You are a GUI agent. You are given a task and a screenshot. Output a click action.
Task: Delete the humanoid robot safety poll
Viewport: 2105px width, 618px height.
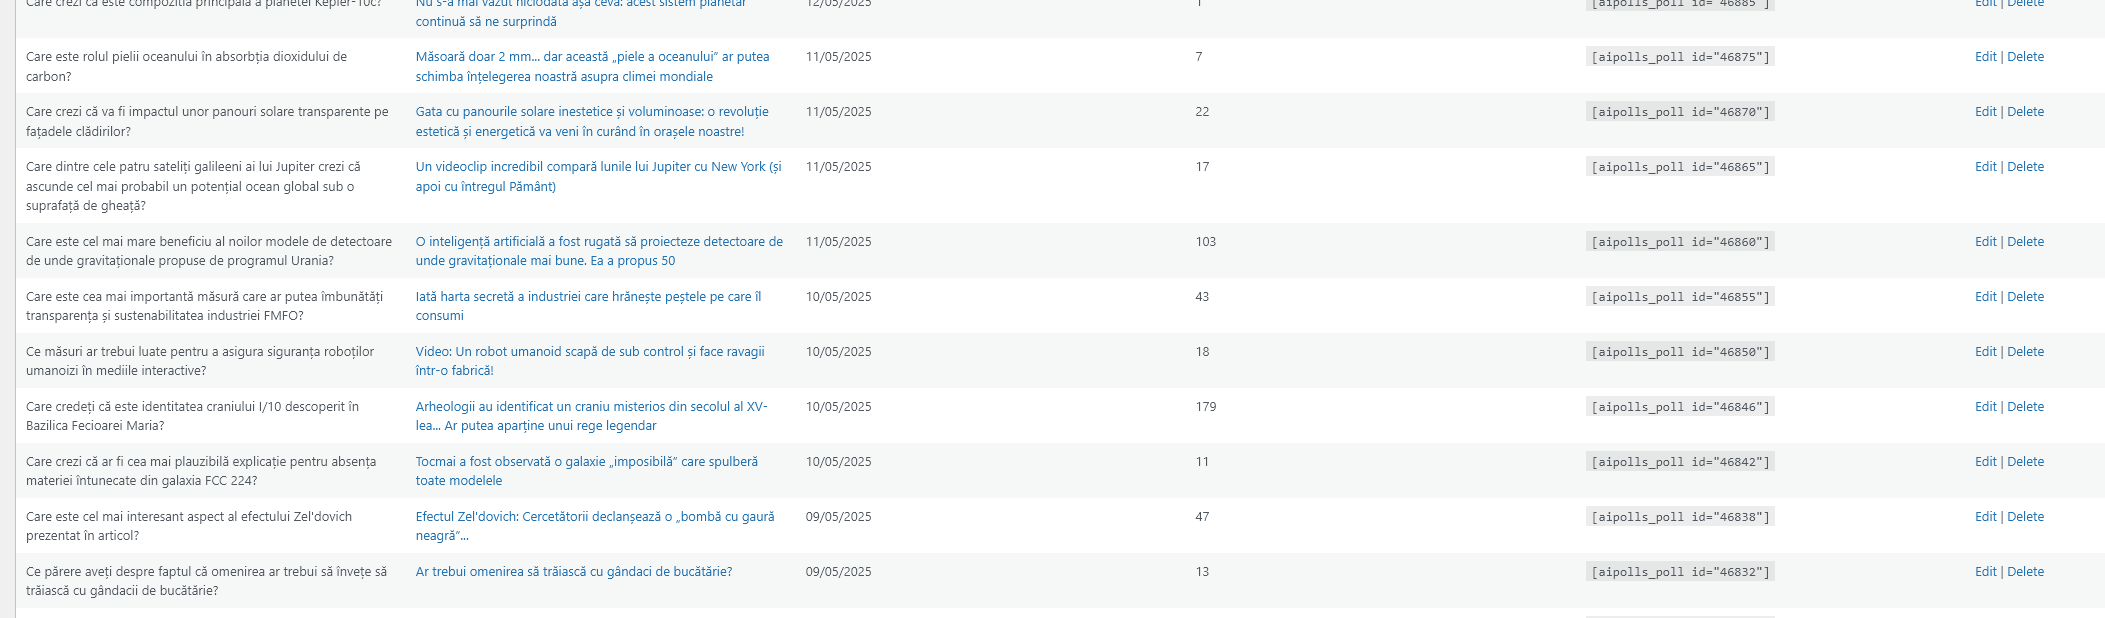click(x=2025, y=352)
